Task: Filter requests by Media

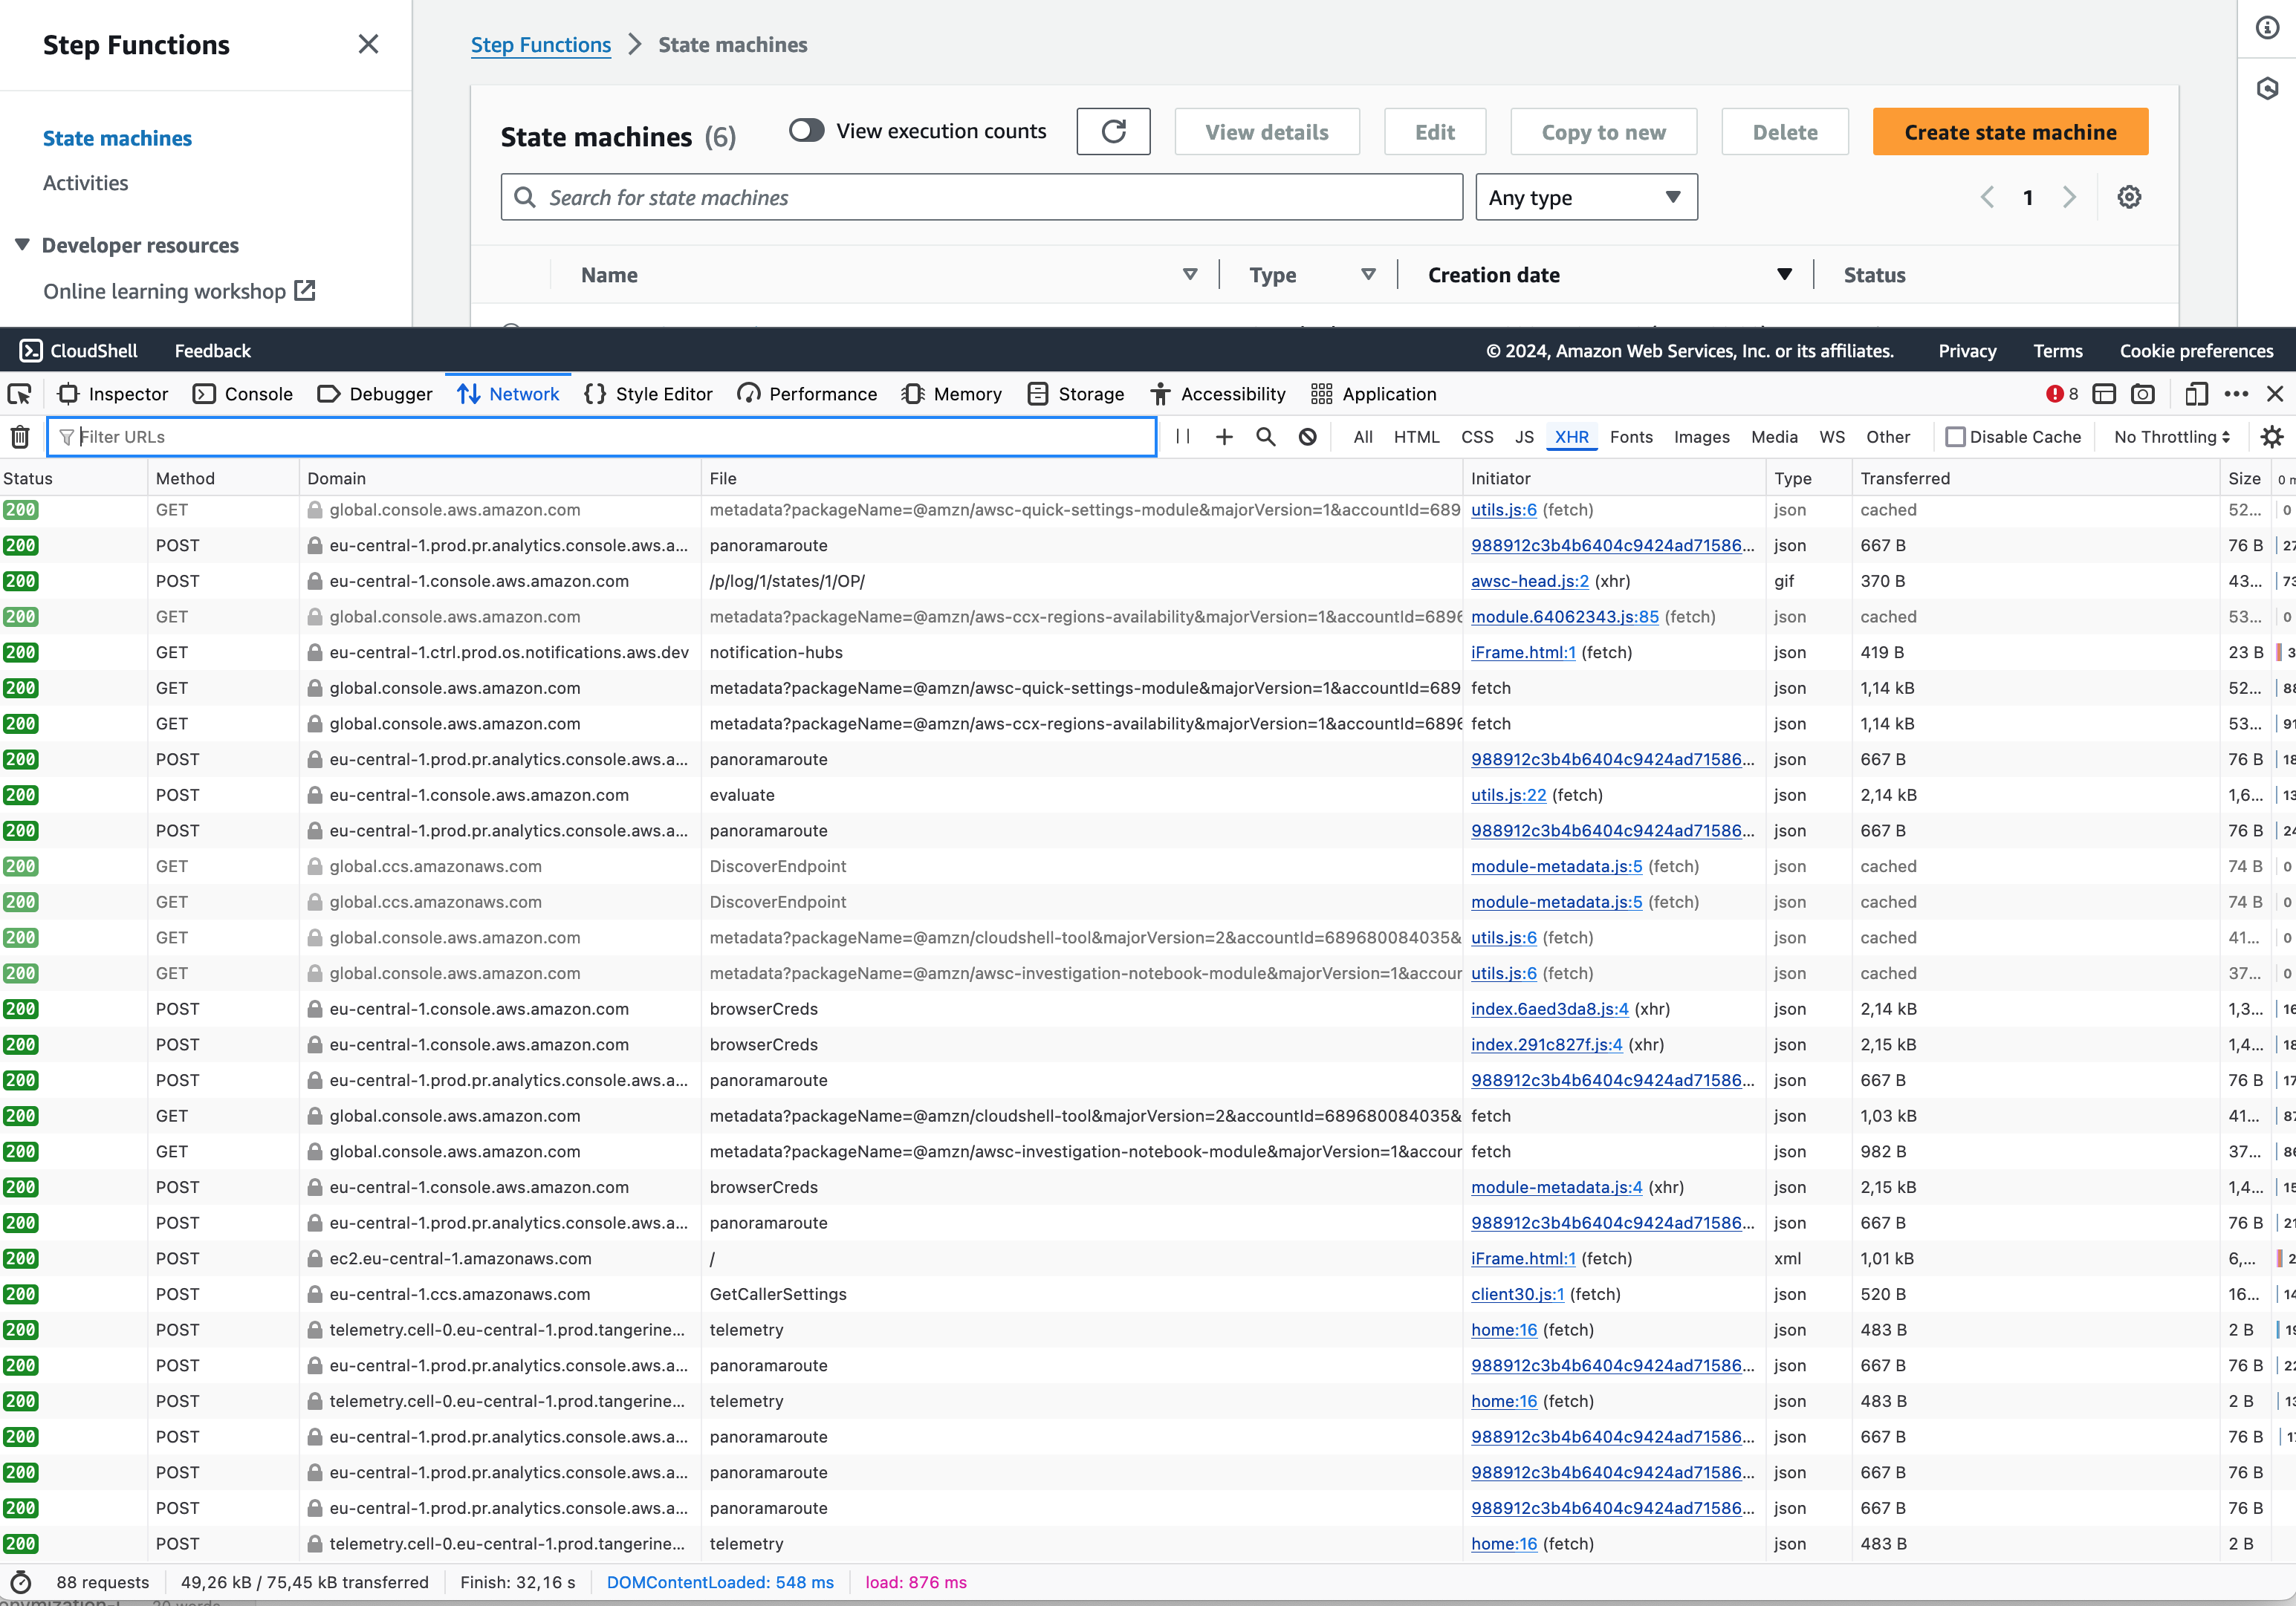Action: (x=1774, y=437)
